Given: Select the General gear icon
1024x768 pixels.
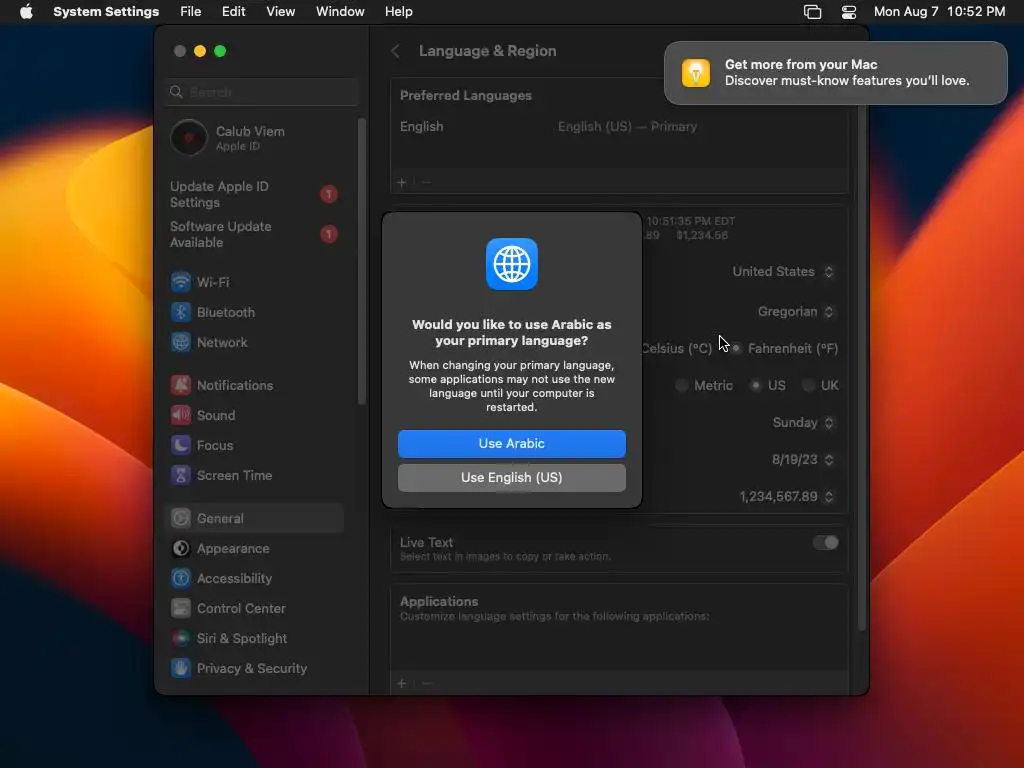Looking at the screenshot, I should [181, 519].
